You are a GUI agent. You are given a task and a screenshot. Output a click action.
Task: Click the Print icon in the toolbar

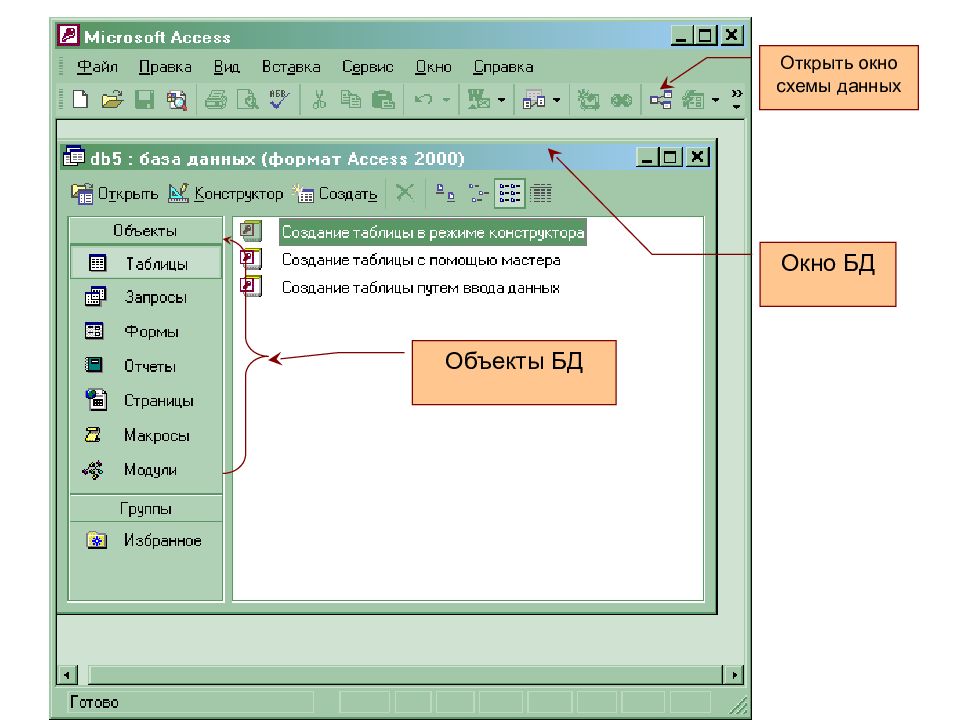coord(216,99)
